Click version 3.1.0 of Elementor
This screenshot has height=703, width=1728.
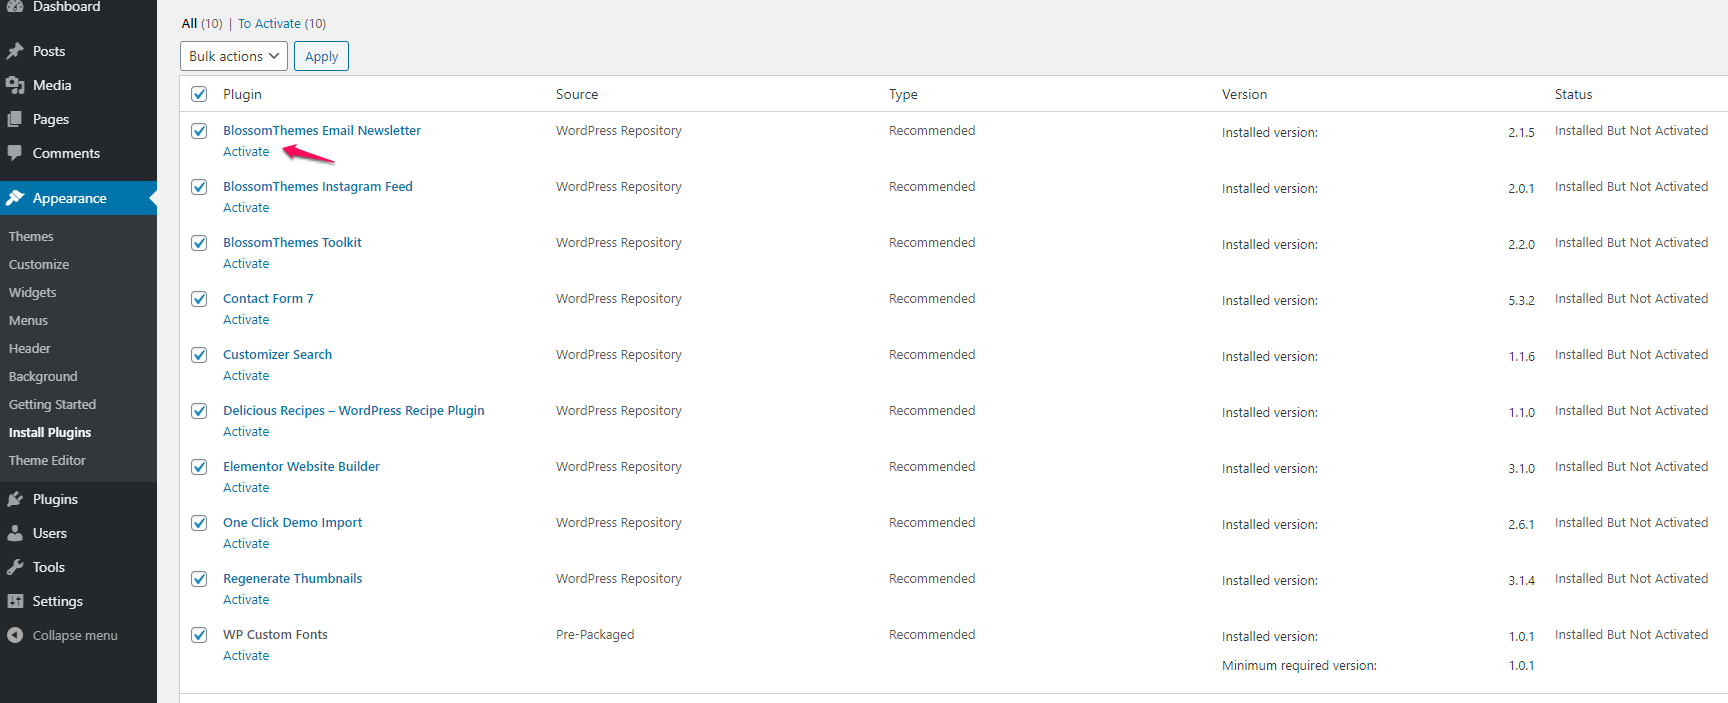pyautogui.click(x=1521, y=469)
